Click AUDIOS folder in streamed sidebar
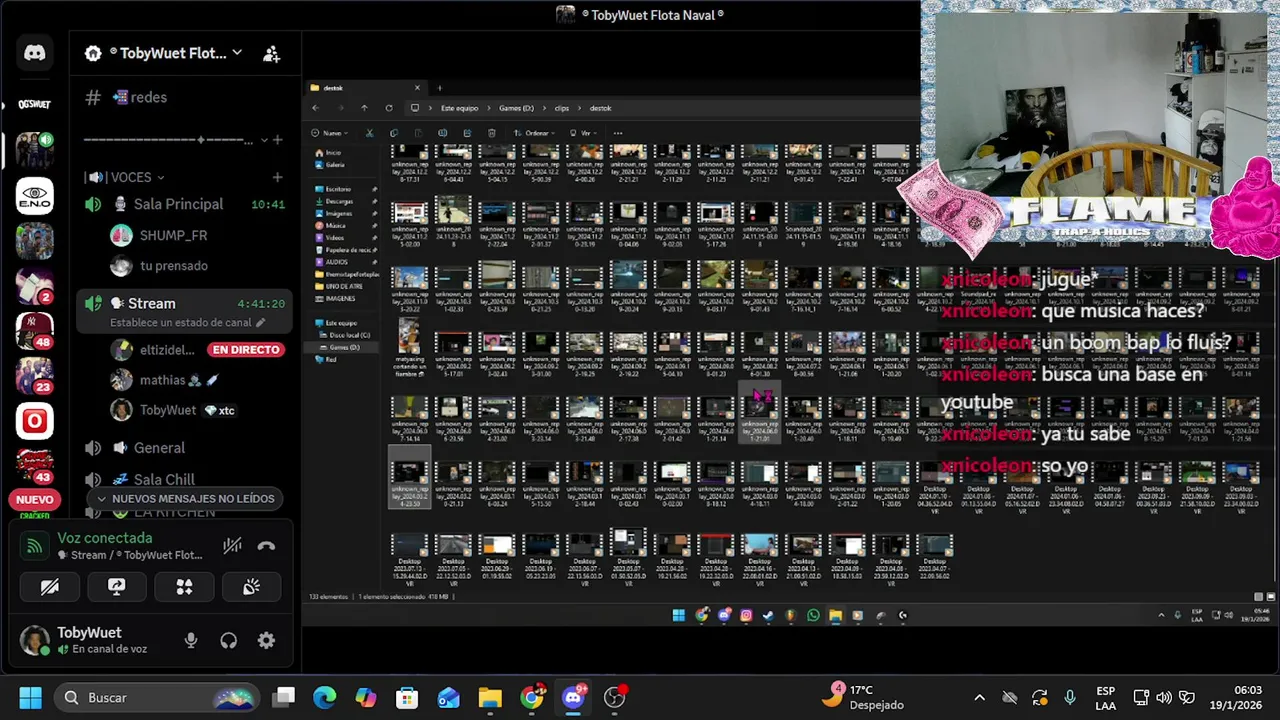Image resolution: width=1280 pixels, height=720 pixels. [x=337, y=262]
